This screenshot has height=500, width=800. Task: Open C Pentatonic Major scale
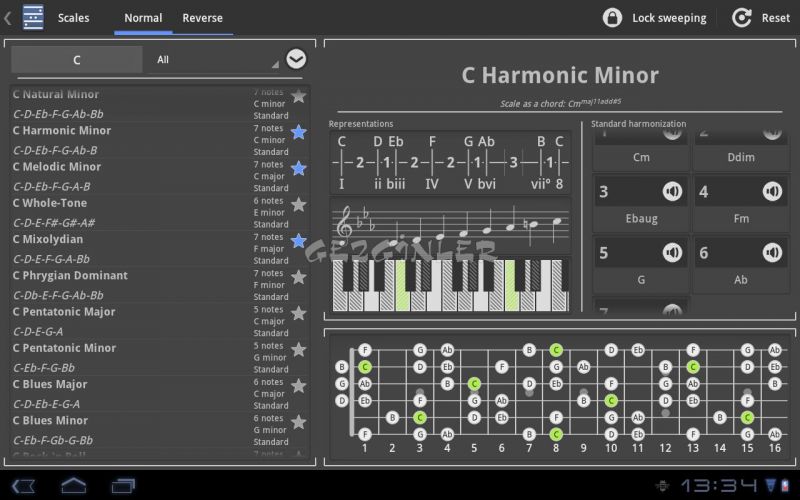click(x=160, y=321)
